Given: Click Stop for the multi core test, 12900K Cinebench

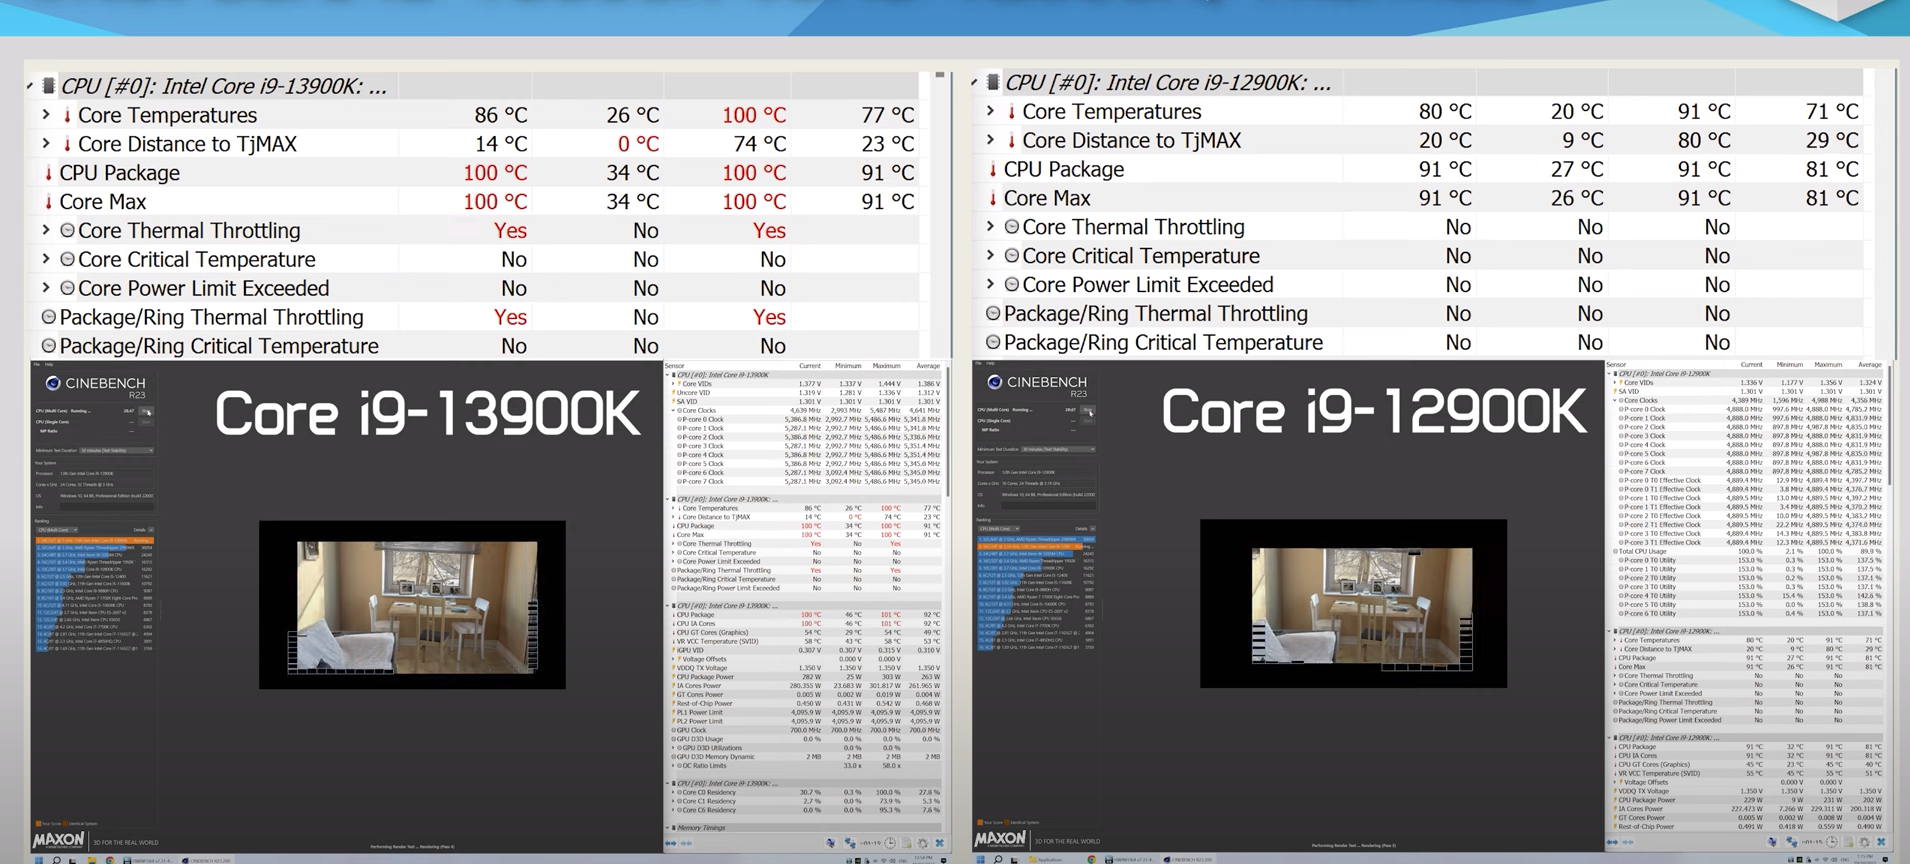Looking at the screenshot, I should 1088,410.
